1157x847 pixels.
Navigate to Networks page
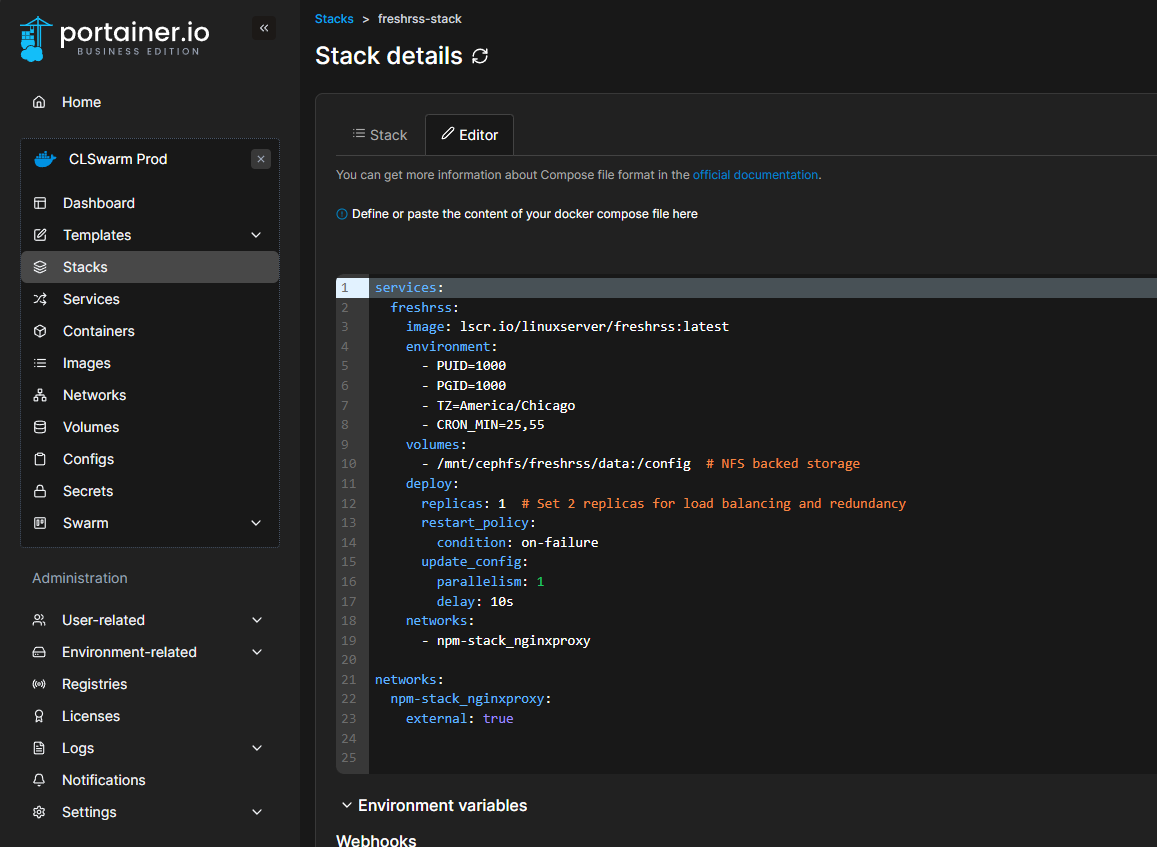pyautogui.click(x=94, y=395)
